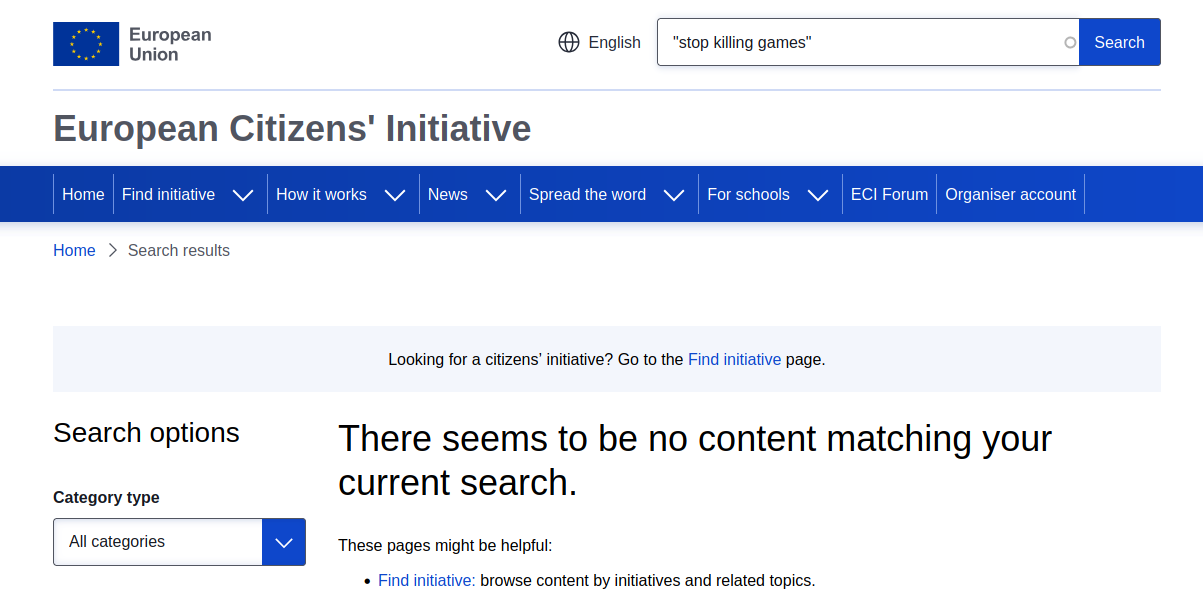The width and height of the screenshot is (1203, 592).
Task: Open the News menu item
Action: point(447,195)
